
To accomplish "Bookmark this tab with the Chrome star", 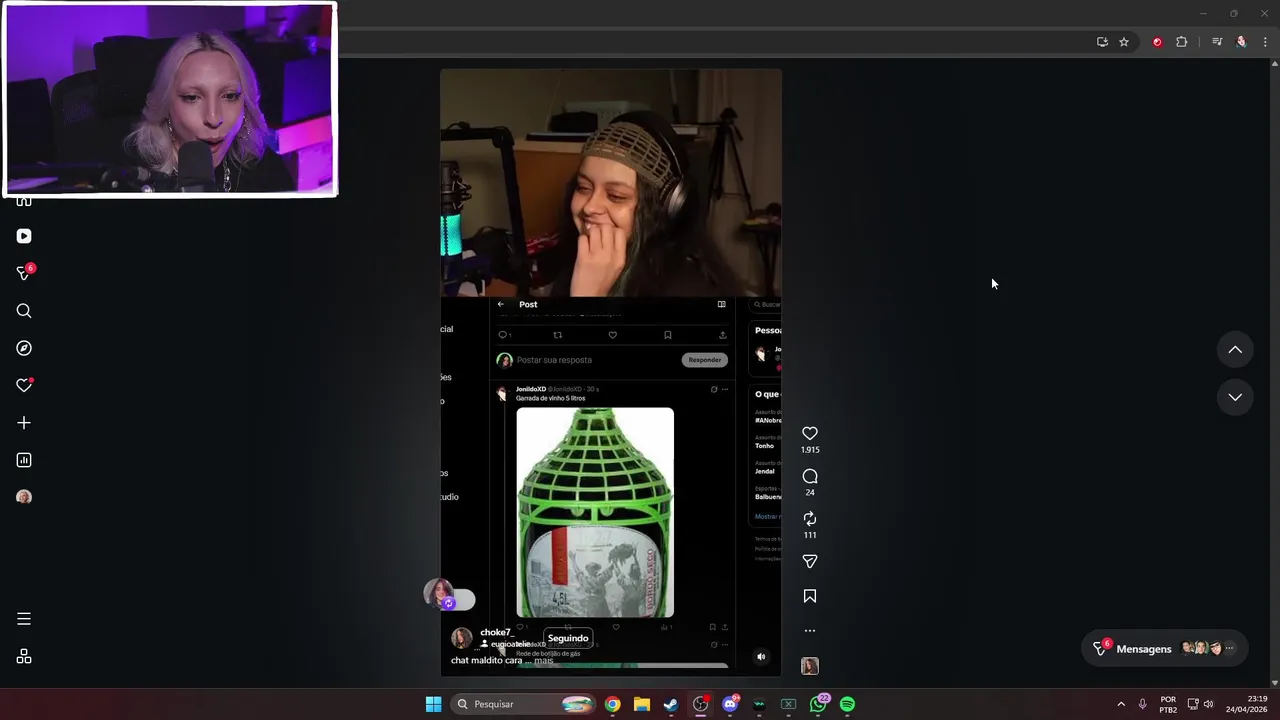I will coord(1124,42).
